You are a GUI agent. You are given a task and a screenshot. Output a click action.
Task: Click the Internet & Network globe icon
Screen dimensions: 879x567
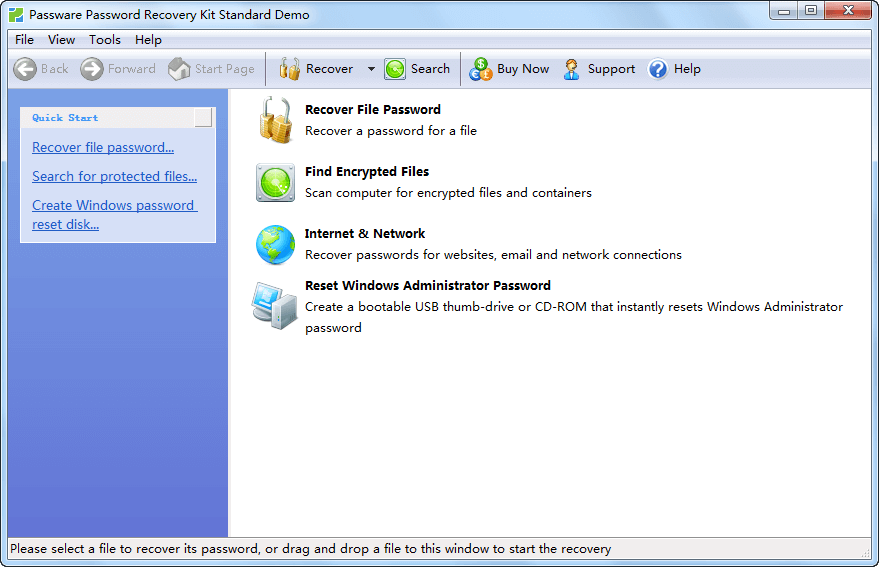pyautogui.click(x=275, y=245)
